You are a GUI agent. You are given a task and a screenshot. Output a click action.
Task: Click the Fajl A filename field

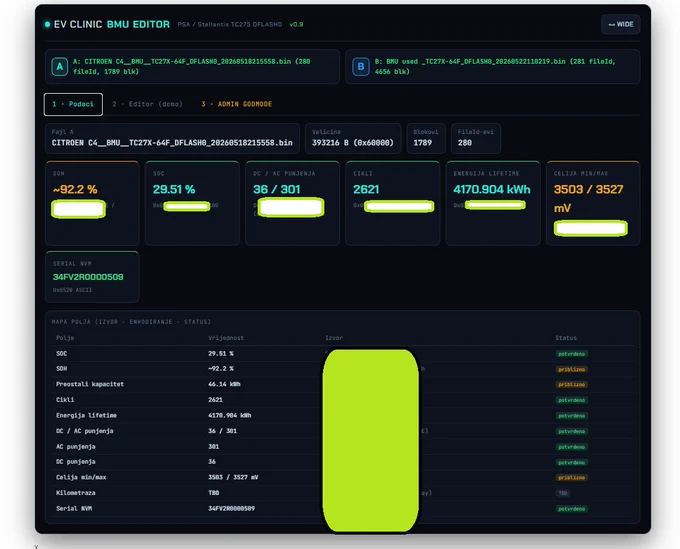click(x=172, y=138)
